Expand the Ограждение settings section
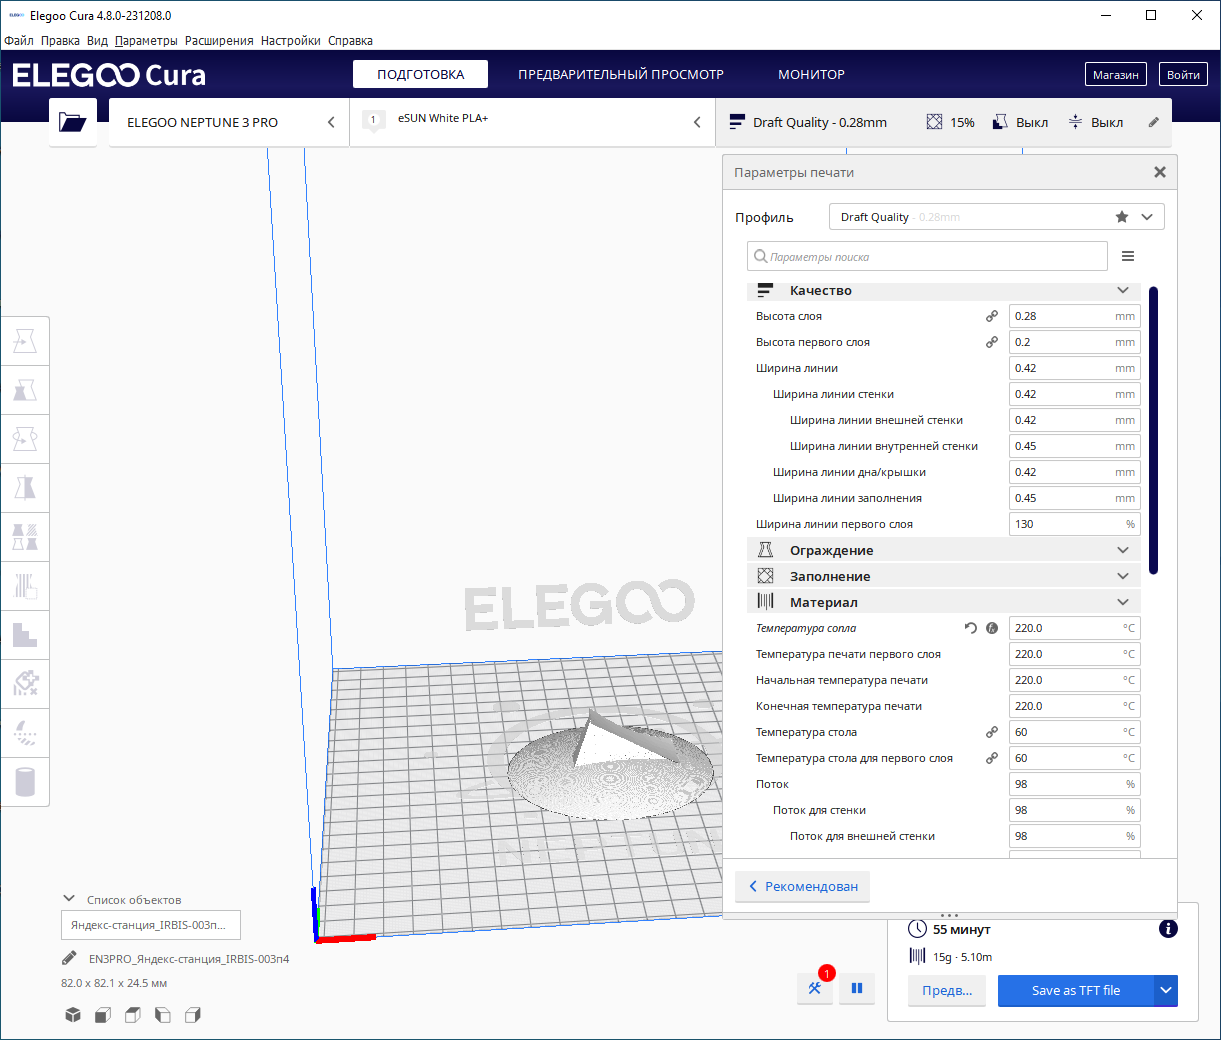1221x1040 pixels. pyautogui.click(x=944, y=550)
